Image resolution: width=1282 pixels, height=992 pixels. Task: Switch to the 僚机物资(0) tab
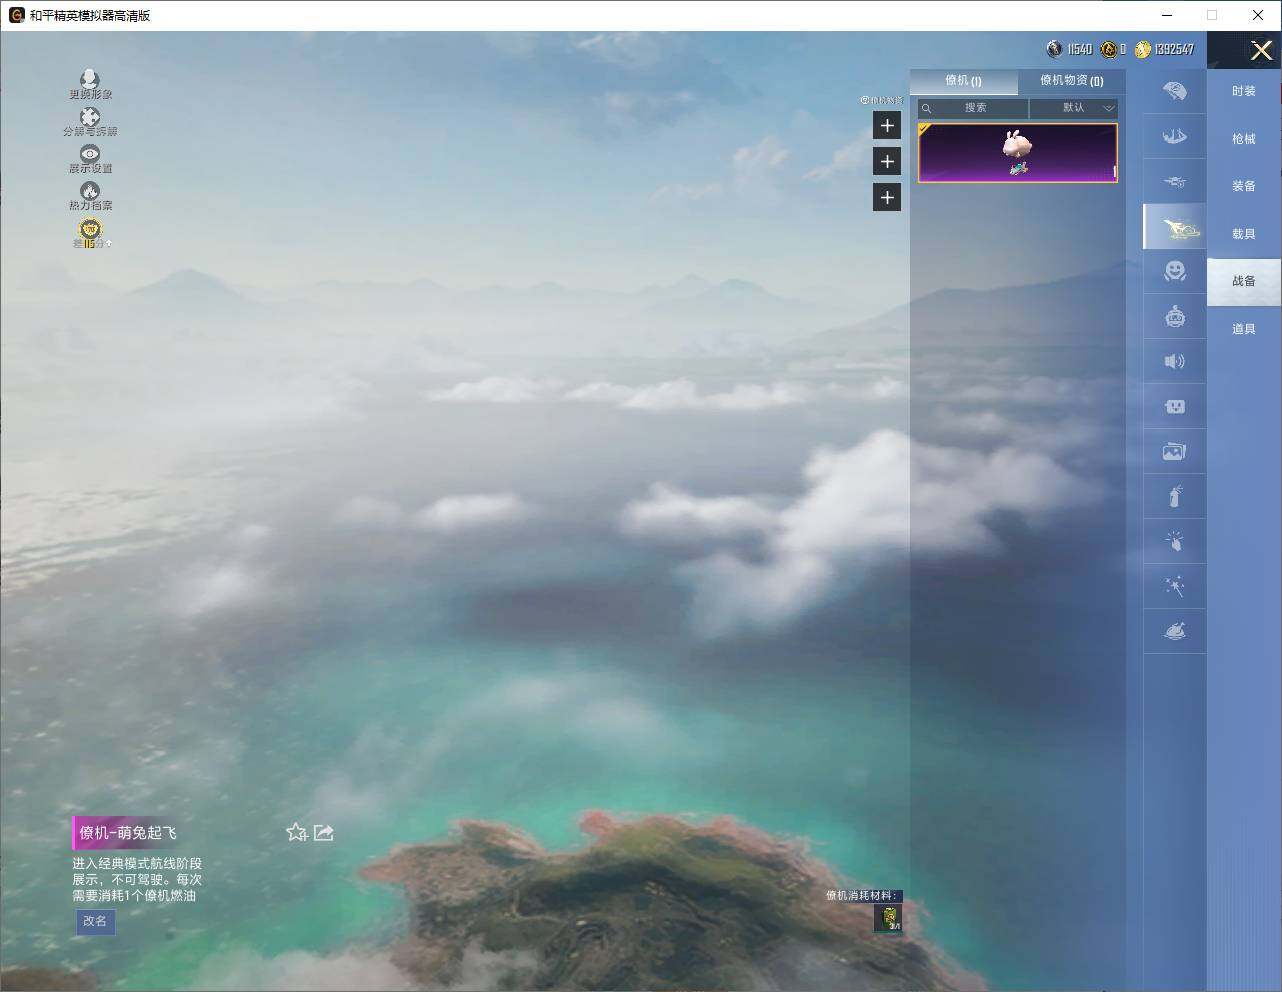pos(1071,81)
